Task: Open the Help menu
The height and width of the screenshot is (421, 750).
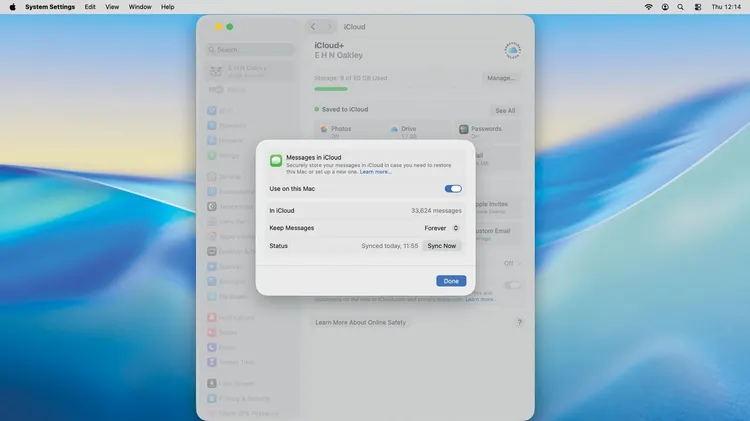Action: click(167, 7)
